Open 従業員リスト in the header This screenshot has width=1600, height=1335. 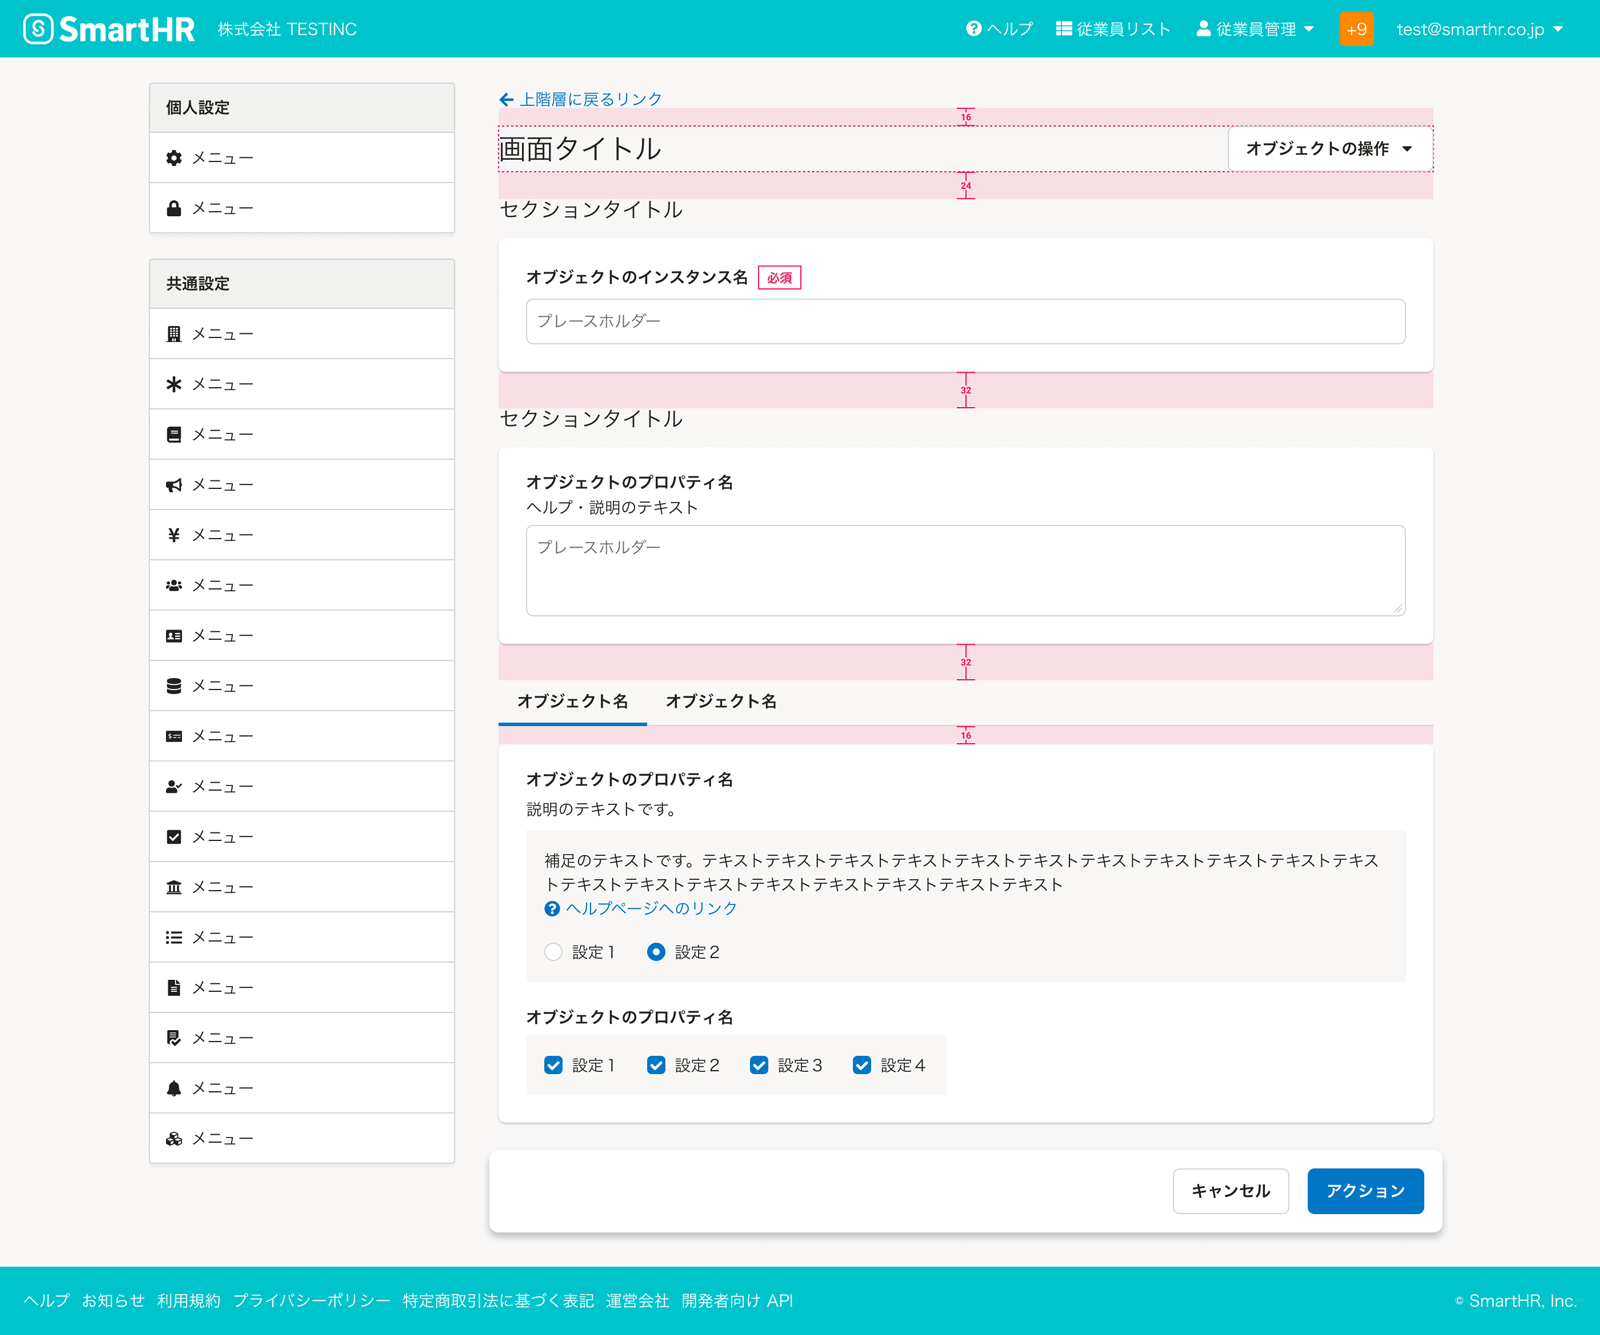coord(1113,29)
